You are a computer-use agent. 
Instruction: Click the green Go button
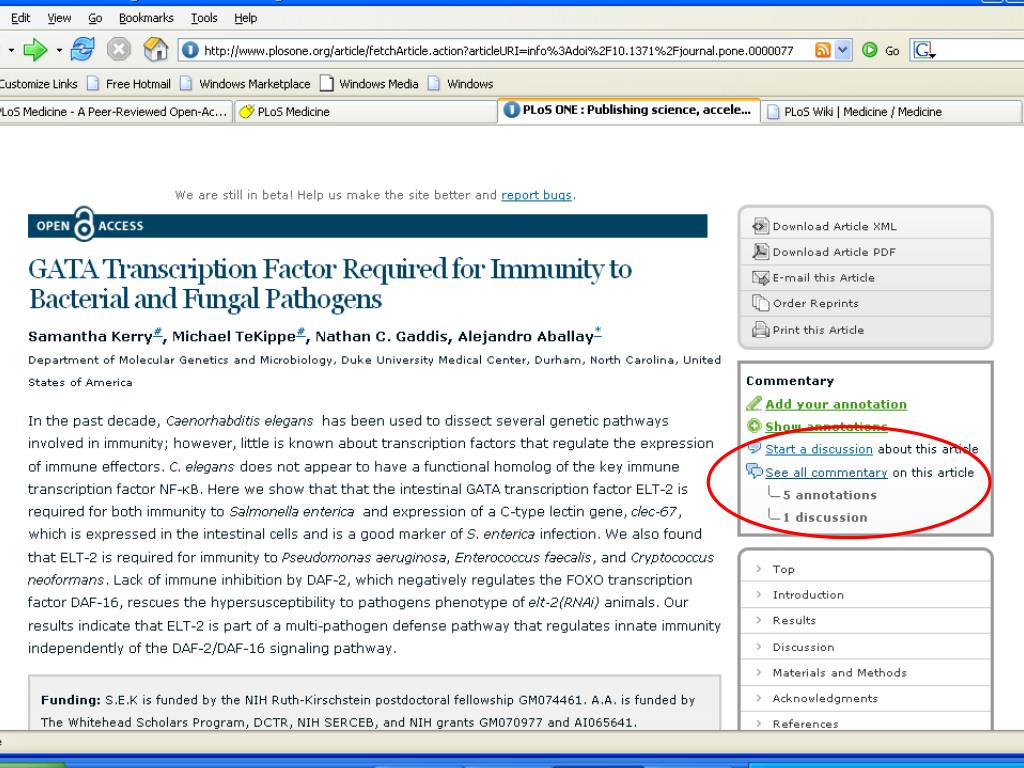tap(880, 50)
